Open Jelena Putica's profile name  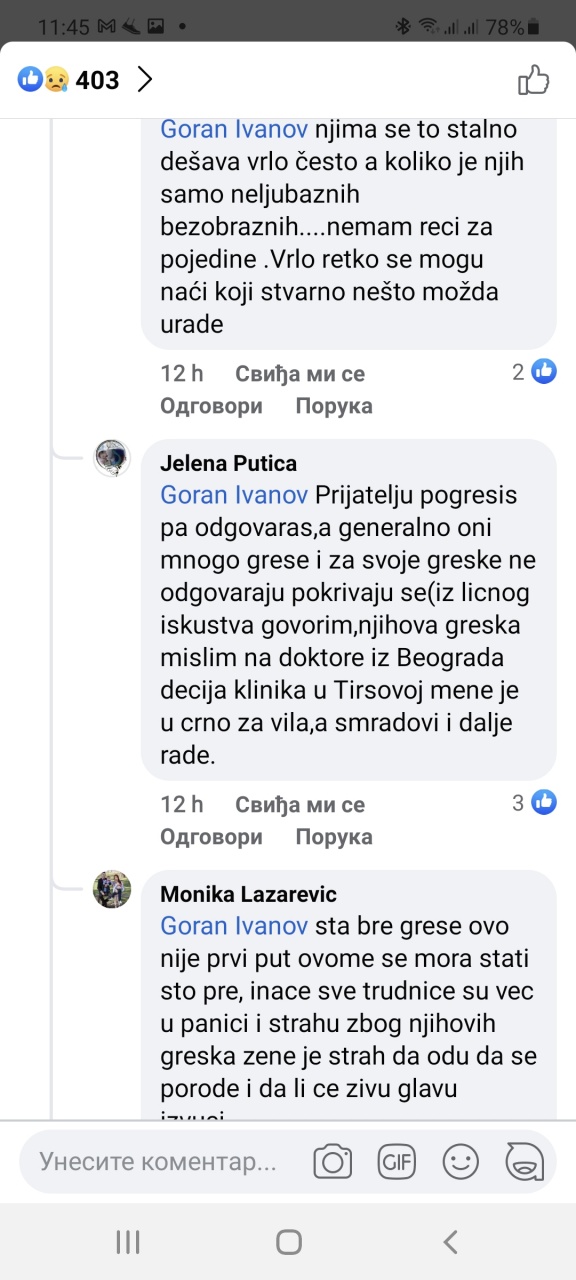(x=229, y=464)
